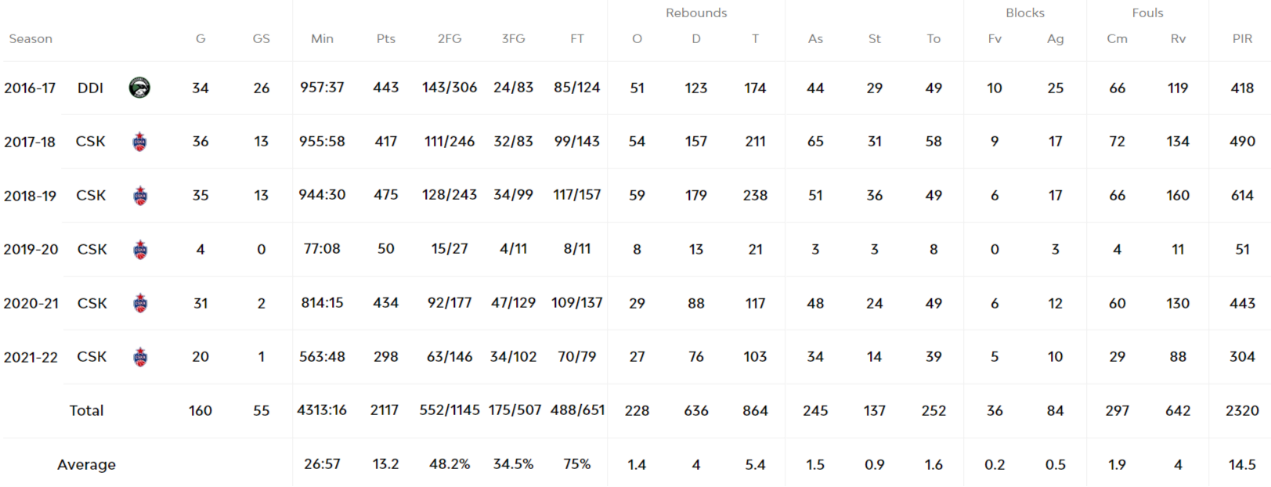
Task: Open the 2018-19 season link
Action: coord(30,196)
